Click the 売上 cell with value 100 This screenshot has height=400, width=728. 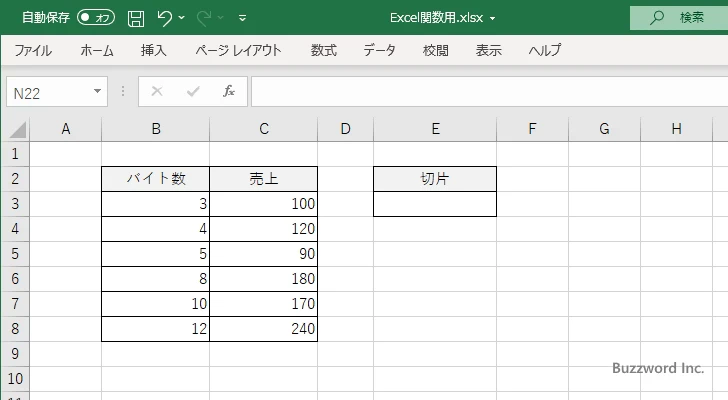click(x=264, y=204)
